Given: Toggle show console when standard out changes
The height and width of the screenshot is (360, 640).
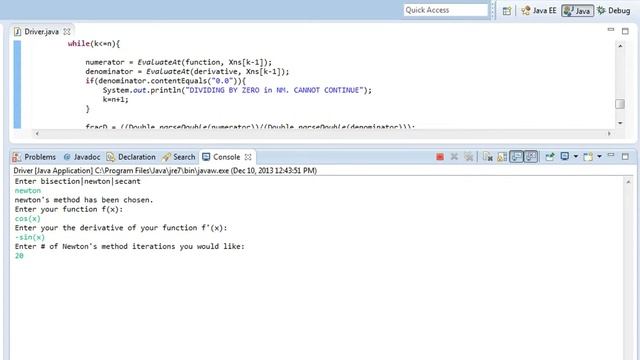Looking at the screenshot, I should [x=516, y=157].
